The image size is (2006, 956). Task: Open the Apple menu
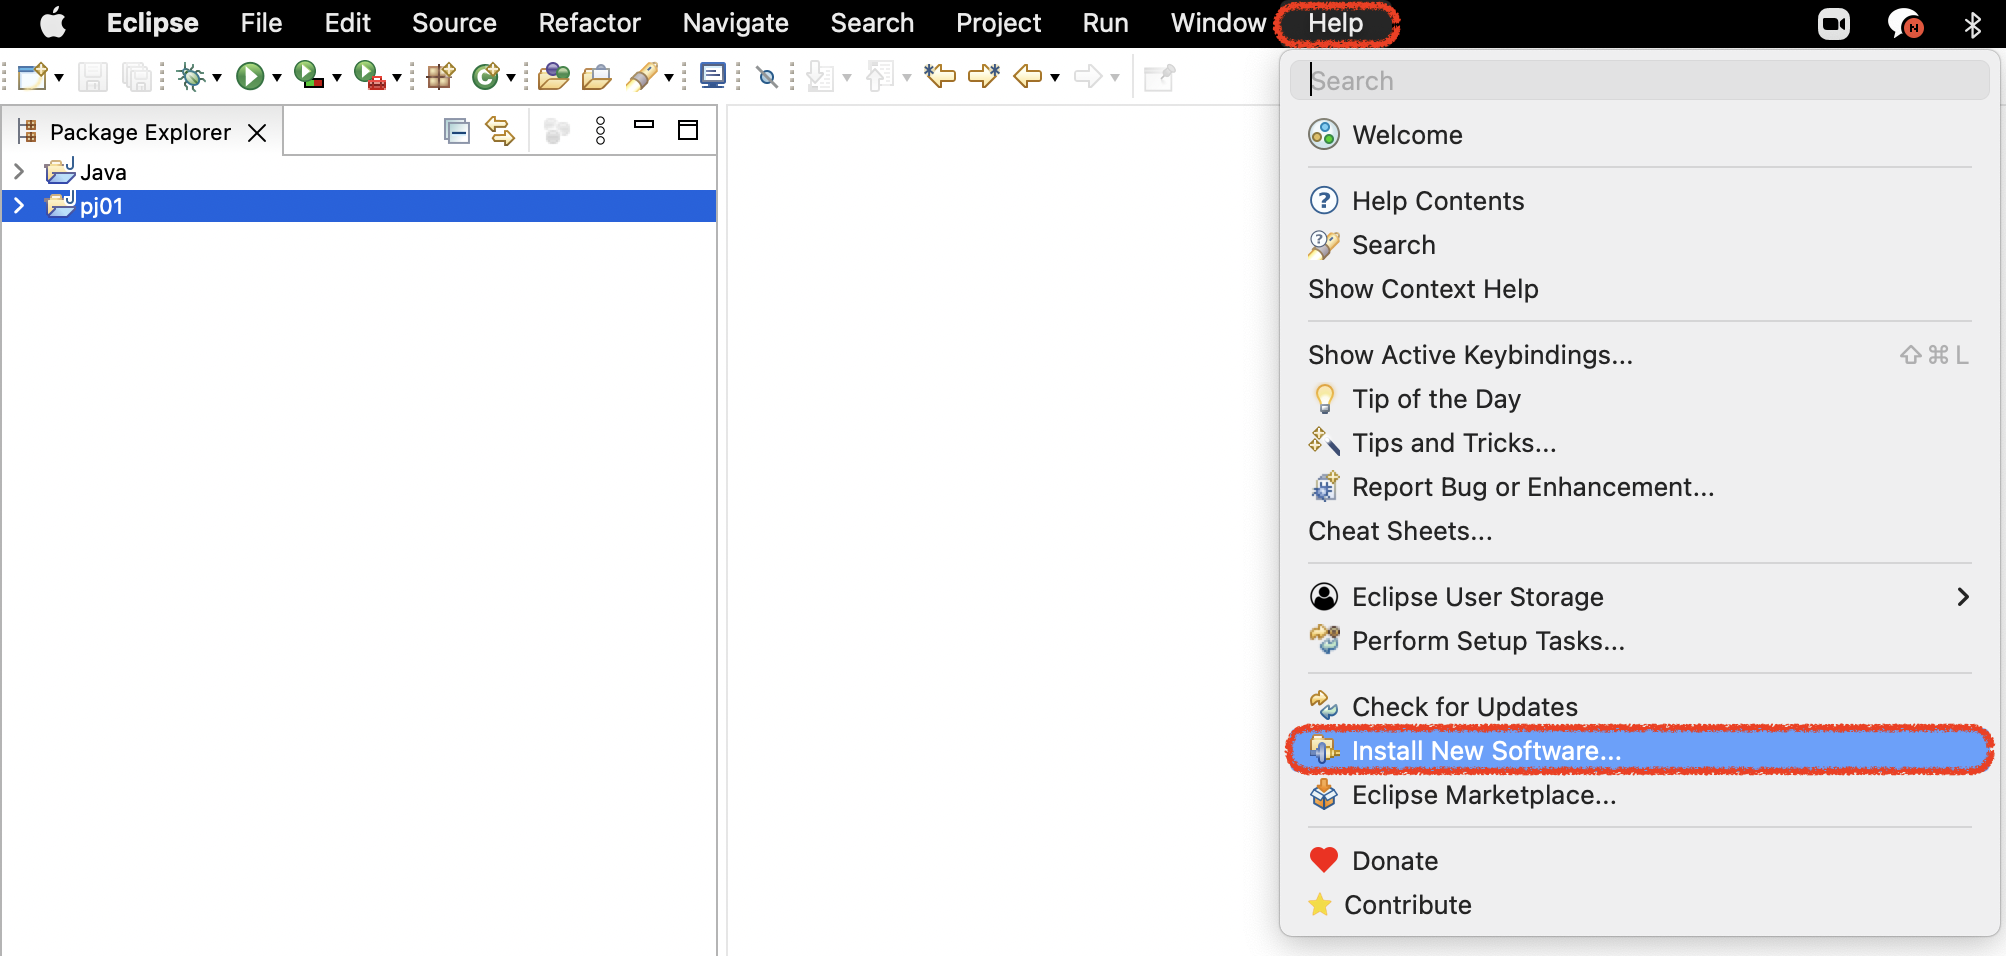click(53, 23)
